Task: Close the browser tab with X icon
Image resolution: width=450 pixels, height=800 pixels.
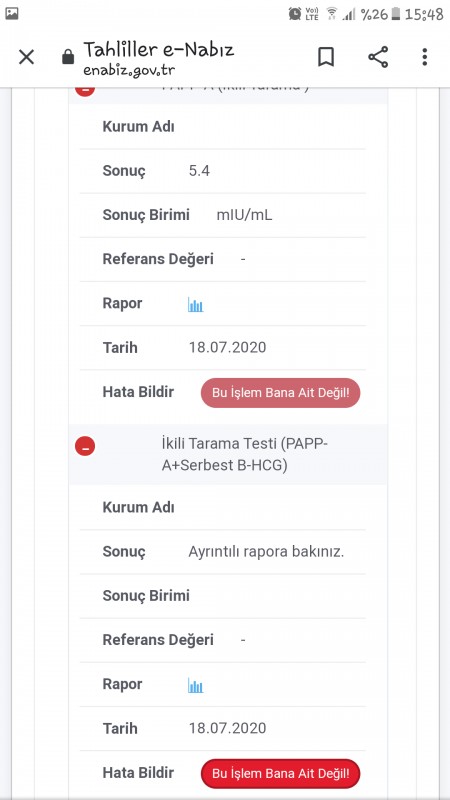Action: click(27, 57)
